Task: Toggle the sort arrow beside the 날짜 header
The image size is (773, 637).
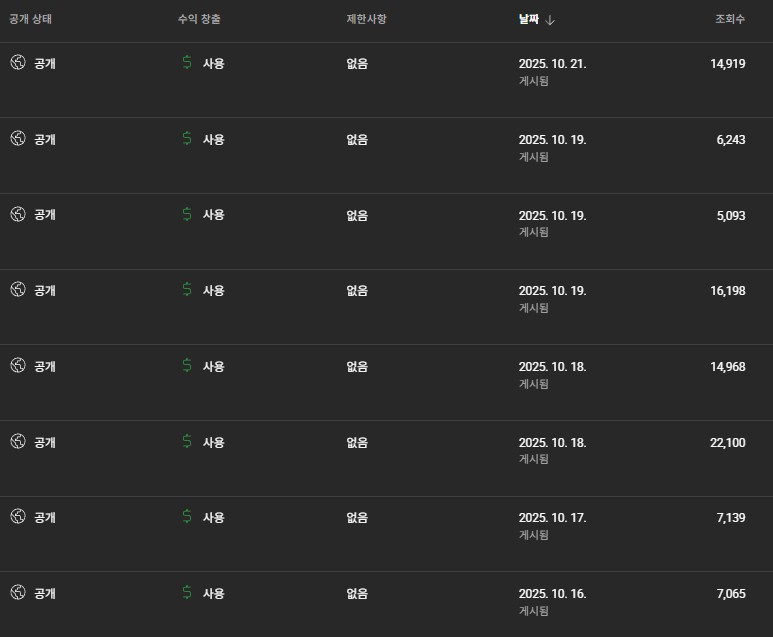Action: pyautogui.click(x=550, y=20)
